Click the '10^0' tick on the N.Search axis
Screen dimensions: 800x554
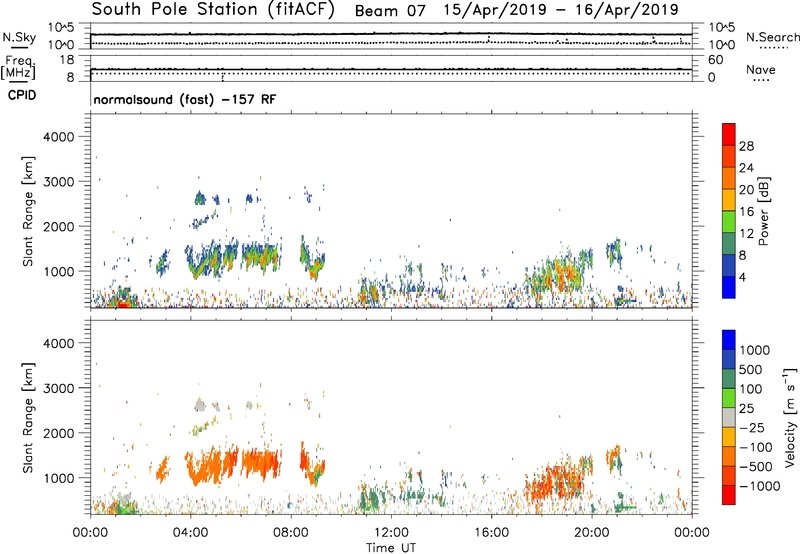pos(722,45)
